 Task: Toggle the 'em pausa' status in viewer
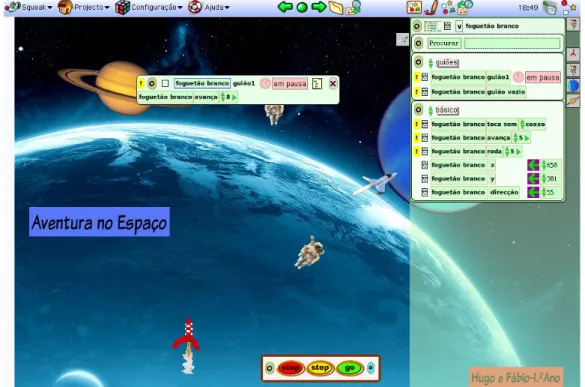tap(543, 77)
